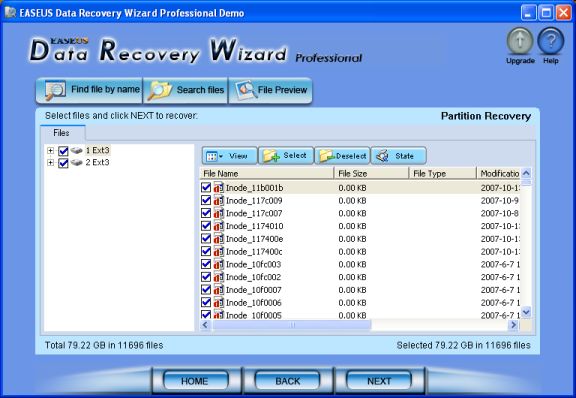Click date 2007-10-9 of Inode_117c009
This screenshot has width=576, height=398.
(499, 201)
